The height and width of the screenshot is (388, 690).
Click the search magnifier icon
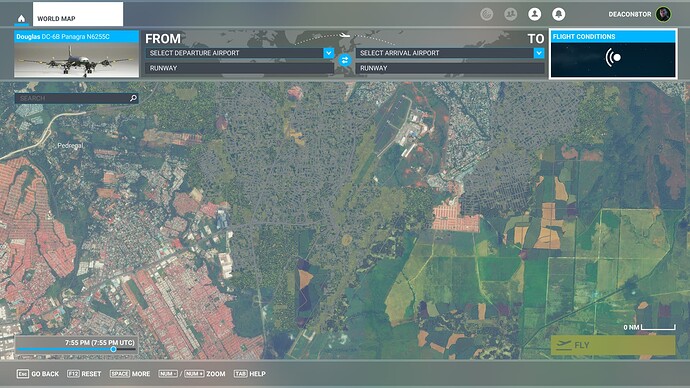133,98
